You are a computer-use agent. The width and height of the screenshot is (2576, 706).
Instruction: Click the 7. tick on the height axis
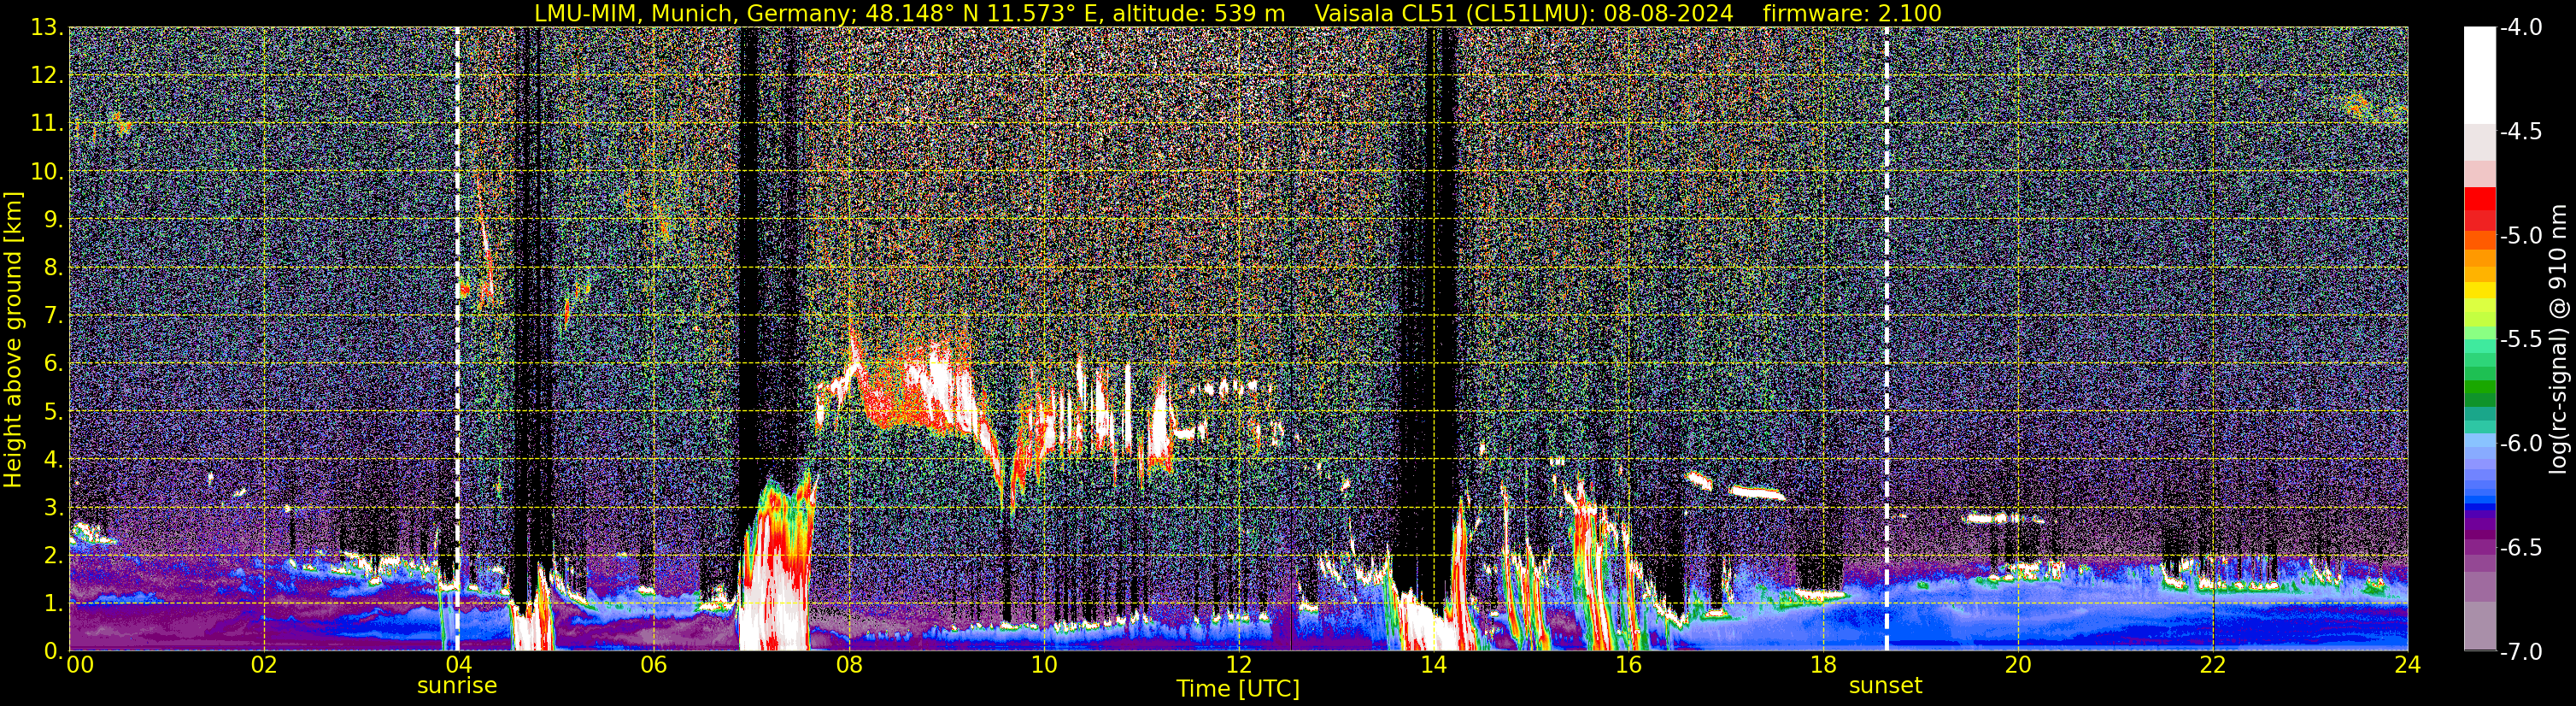coord(52,316)
